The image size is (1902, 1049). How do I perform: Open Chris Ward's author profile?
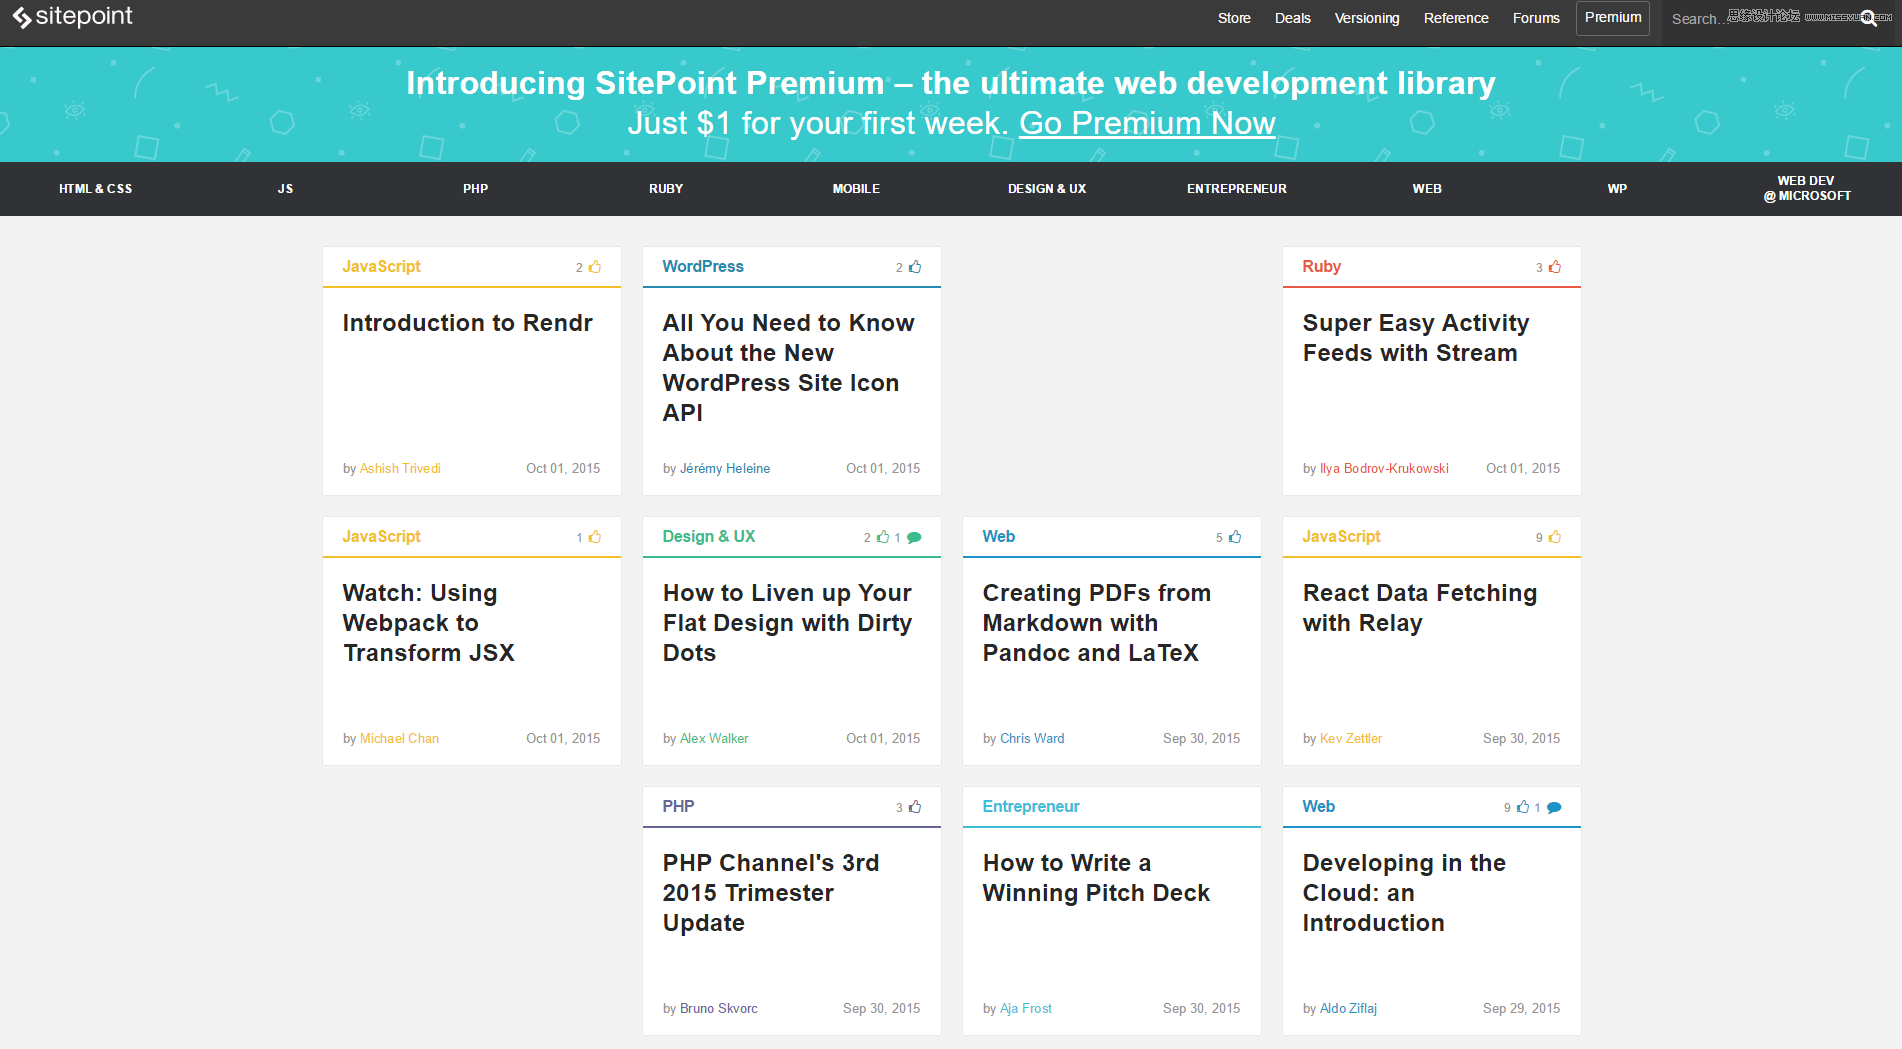click(x=1032, y=739)
